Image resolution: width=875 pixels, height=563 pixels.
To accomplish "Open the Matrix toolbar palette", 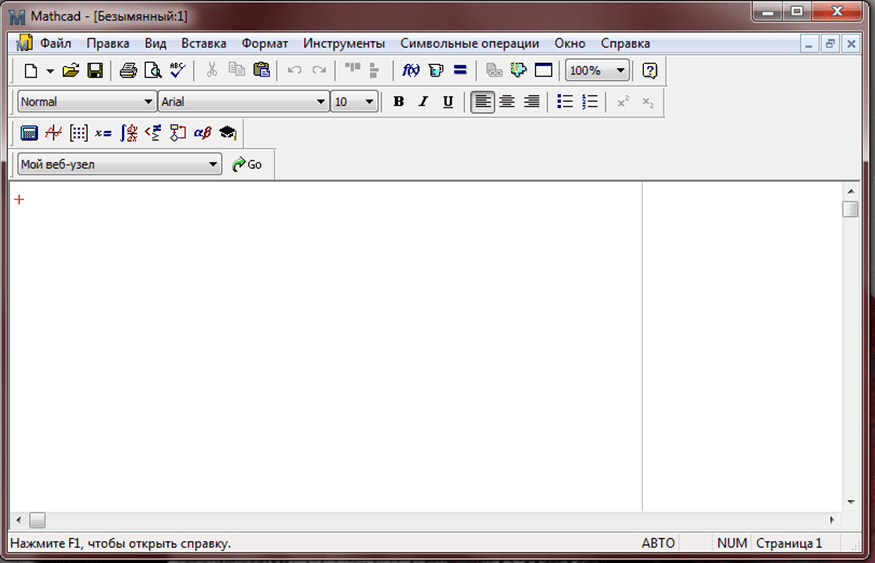I will 79,132.
